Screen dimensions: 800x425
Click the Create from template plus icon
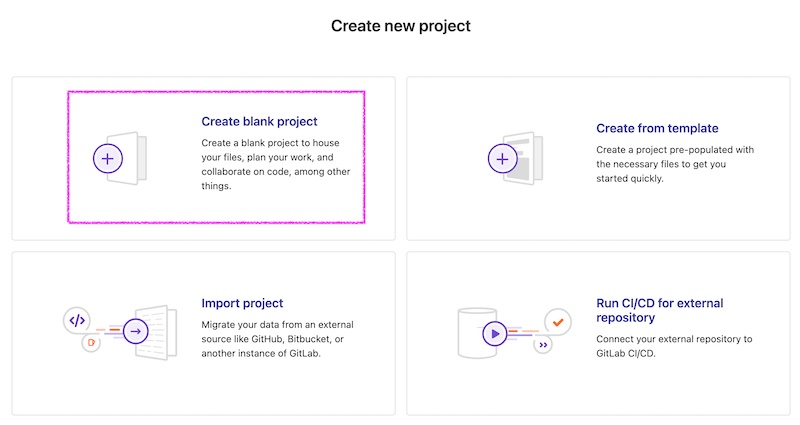(503, 159)
